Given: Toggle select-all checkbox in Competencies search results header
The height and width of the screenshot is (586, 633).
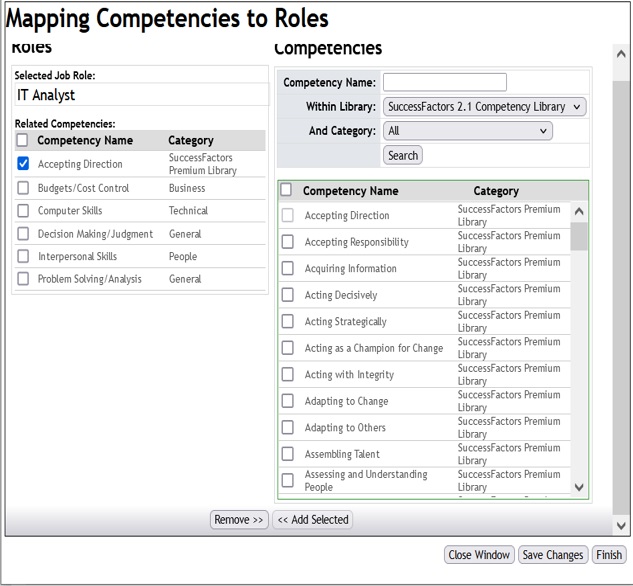Looking at the screenshot, I should pyautogui.click(x=286, y=190).
